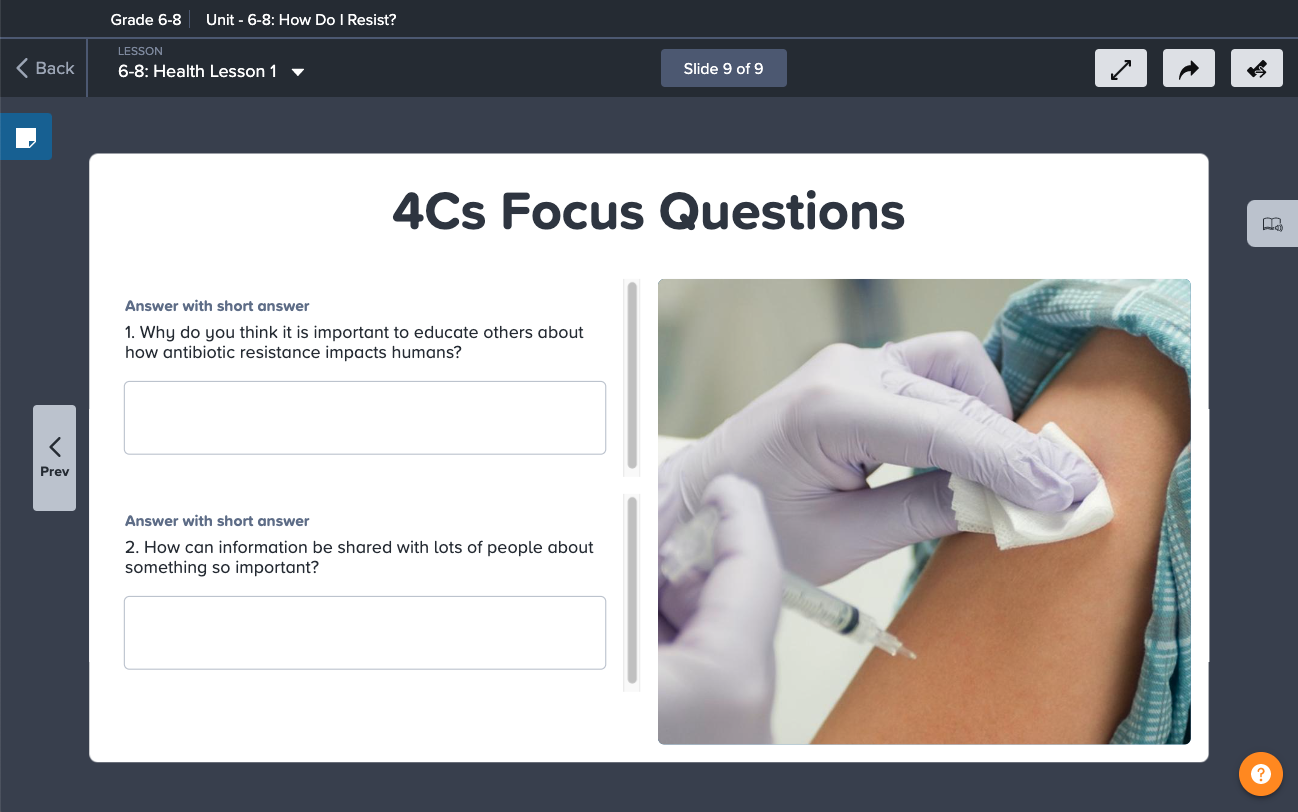Click the answer box for question 2

[x=365, y=632]
